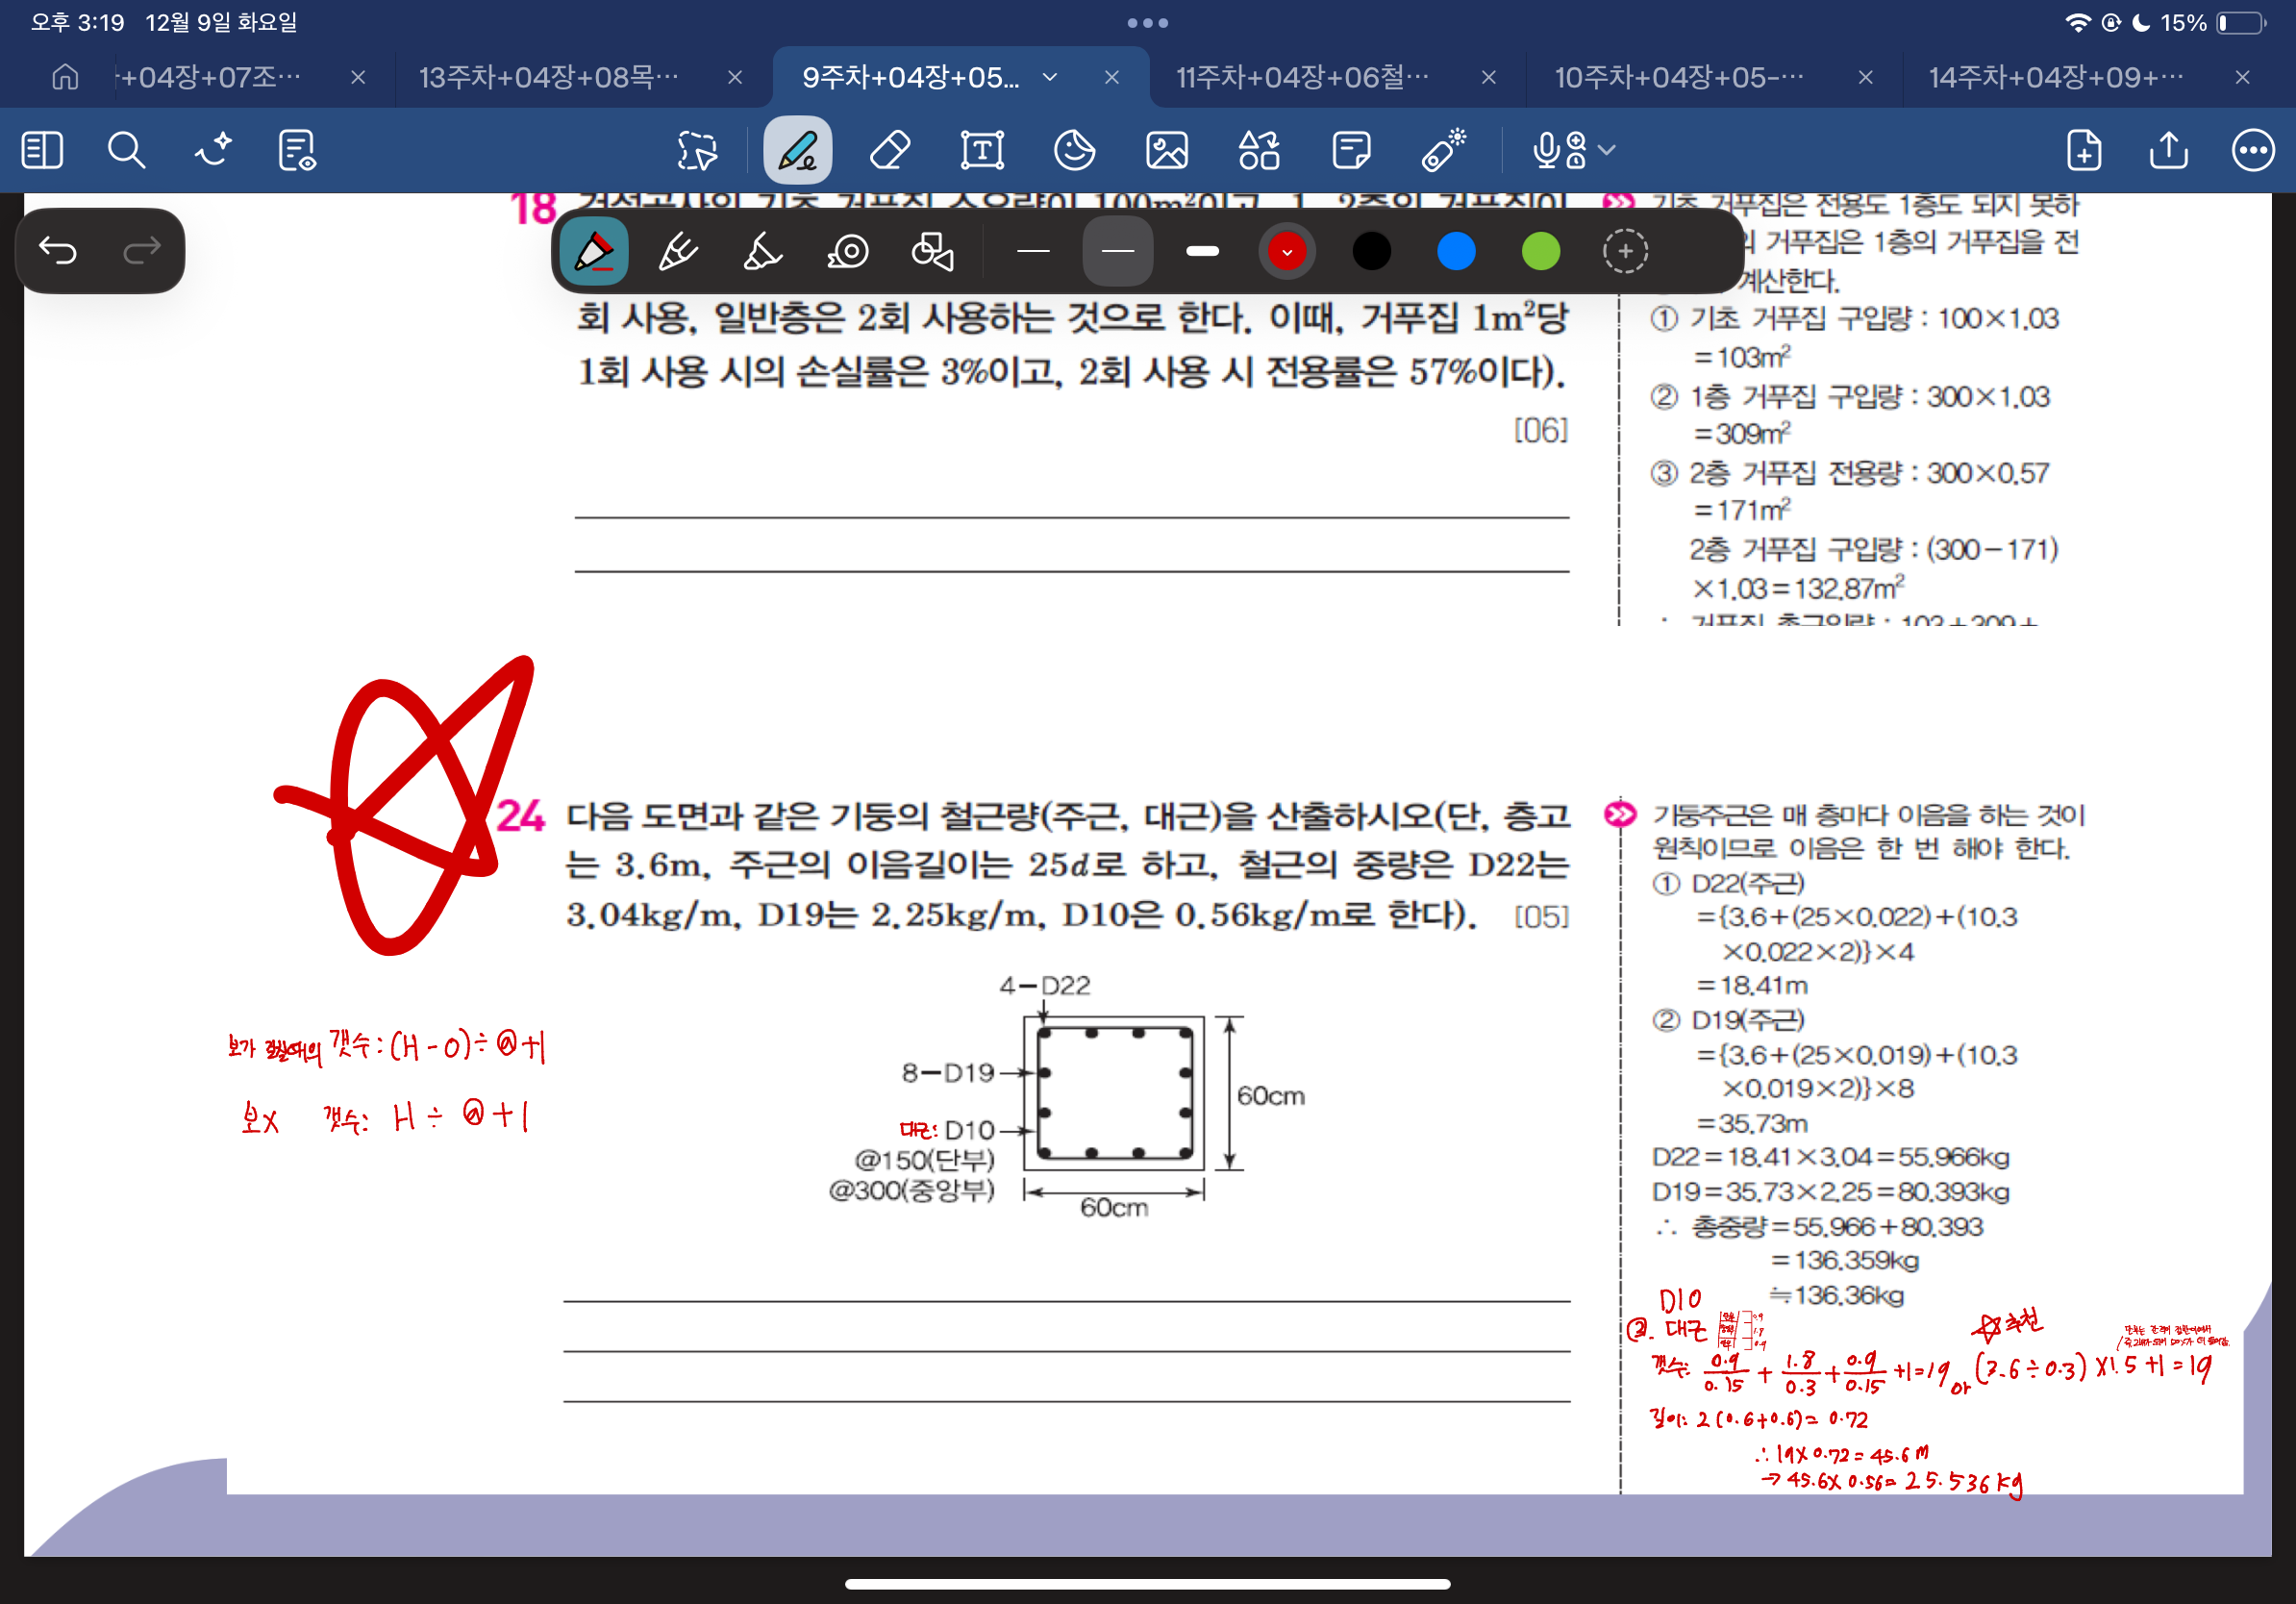
Task: Select the thinnest stroke width
Action: pyautogui.click(x=1033, y=251)
